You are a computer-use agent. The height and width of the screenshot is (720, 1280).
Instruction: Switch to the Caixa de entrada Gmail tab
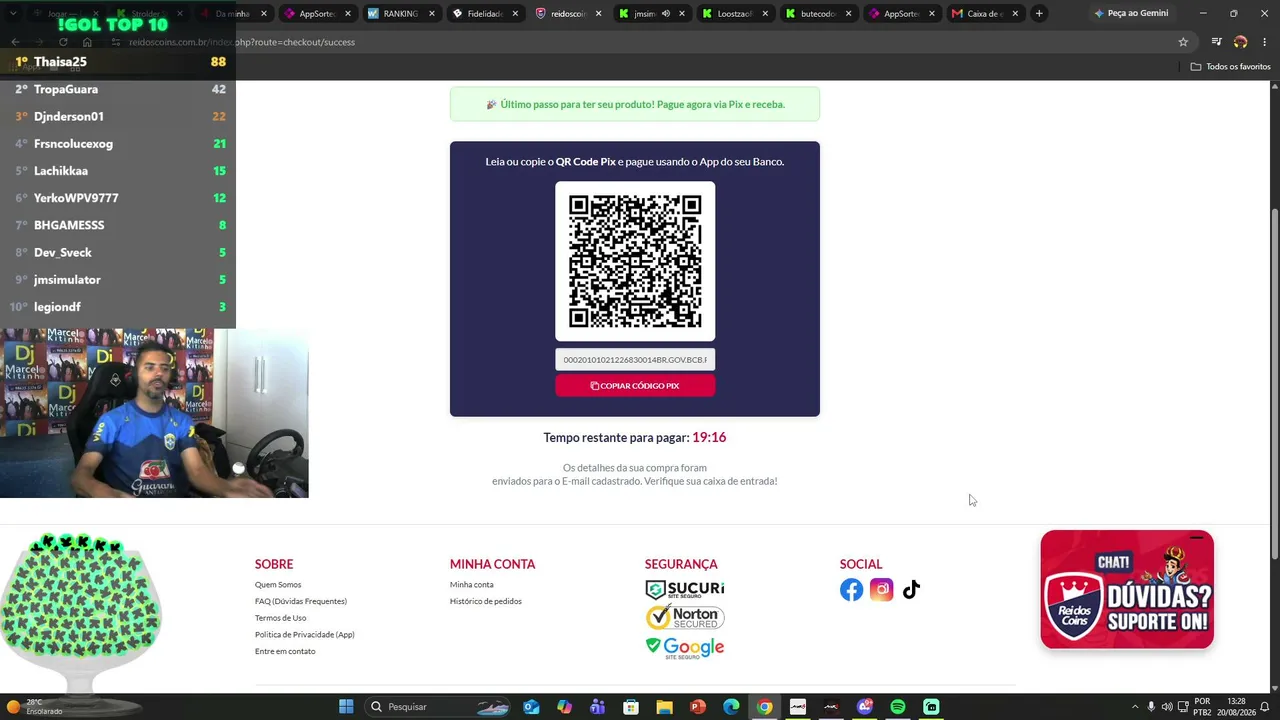tap(984, 14)
